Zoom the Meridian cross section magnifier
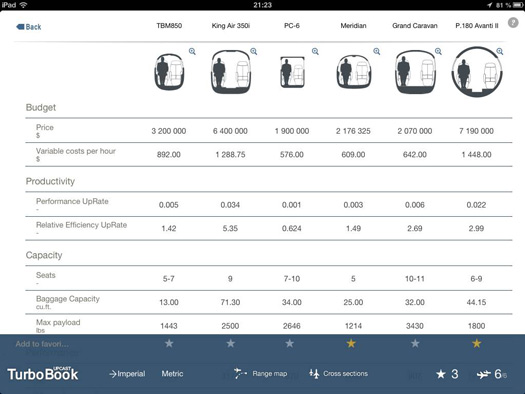Viewport: 525px width, 394px height. coord(377,51)
